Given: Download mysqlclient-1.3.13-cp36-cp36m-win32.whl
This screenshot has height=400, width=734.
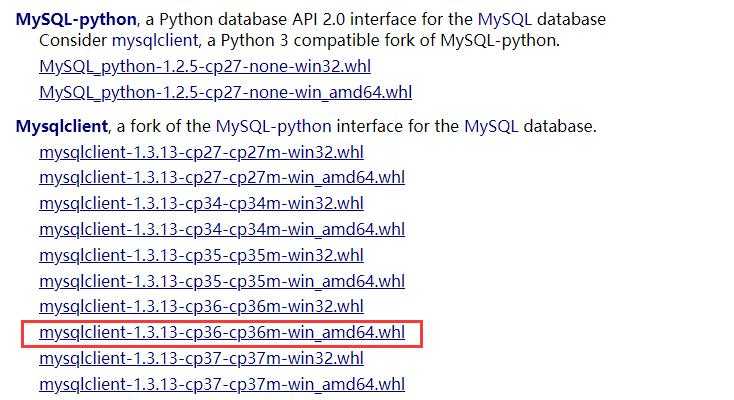Looking at the screenshot, I should (201, 306).
